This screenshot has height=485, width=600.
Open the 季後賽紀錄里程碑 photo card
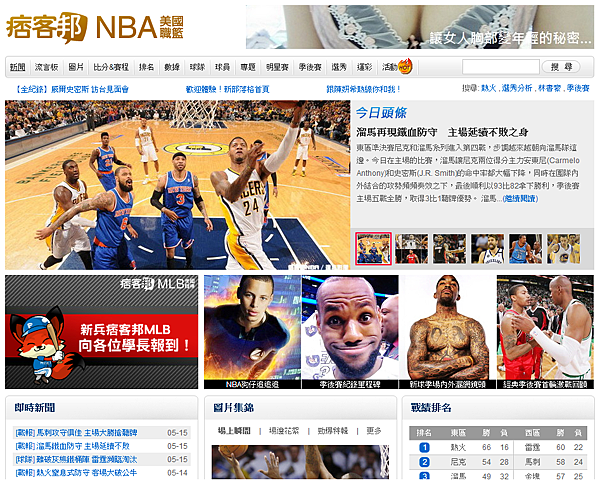pyautogui.click(x=350, y=332)
